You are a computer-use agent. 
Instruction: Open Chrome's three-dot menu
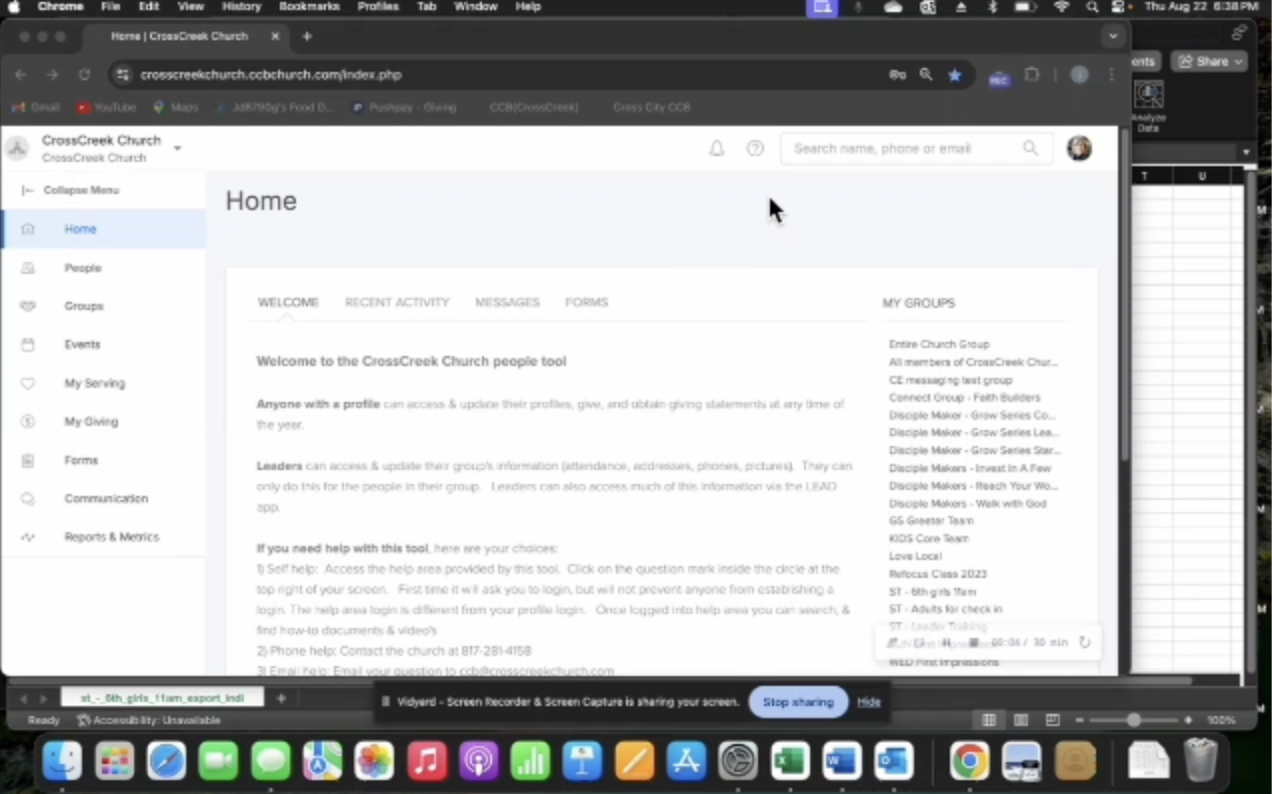[x=1111, y=74]
